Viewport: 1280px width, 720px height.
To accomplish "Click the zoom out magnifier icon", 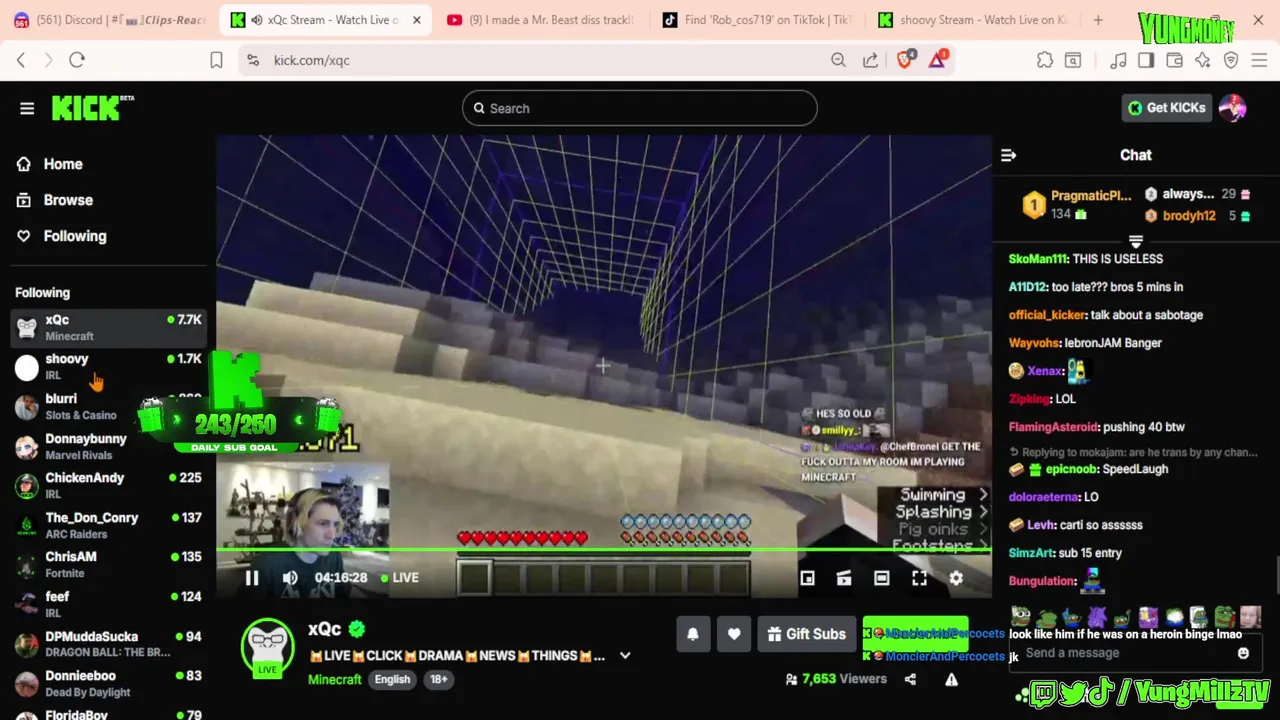I will pyautogui.click(x=838, y=60).
